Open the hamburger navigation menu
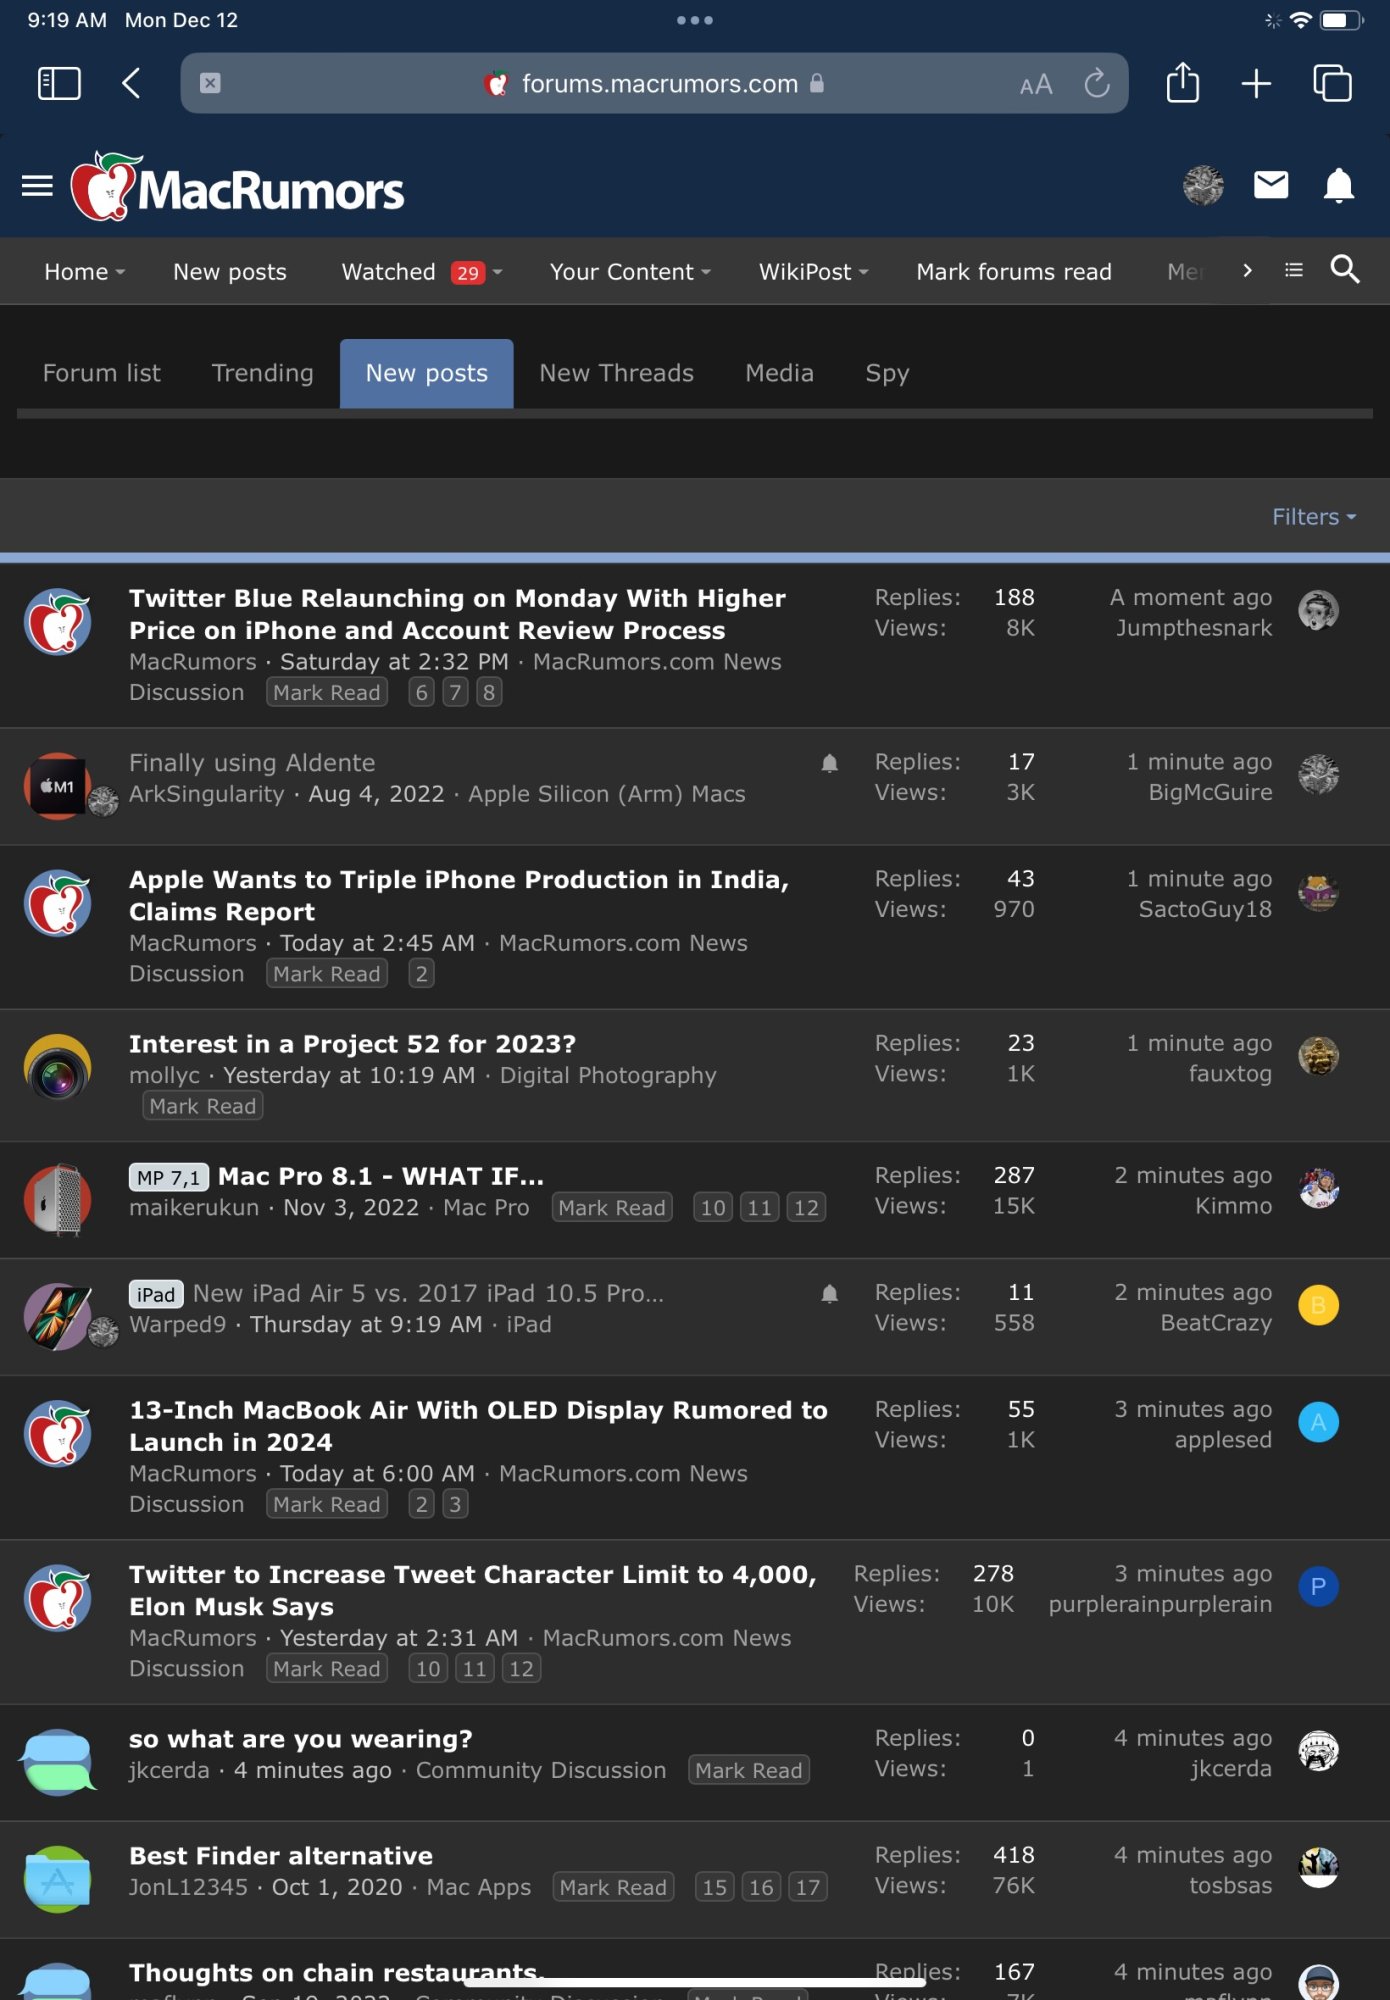Image resolution: width=1390 pixels, height=2000 pixels. (37, 186)
